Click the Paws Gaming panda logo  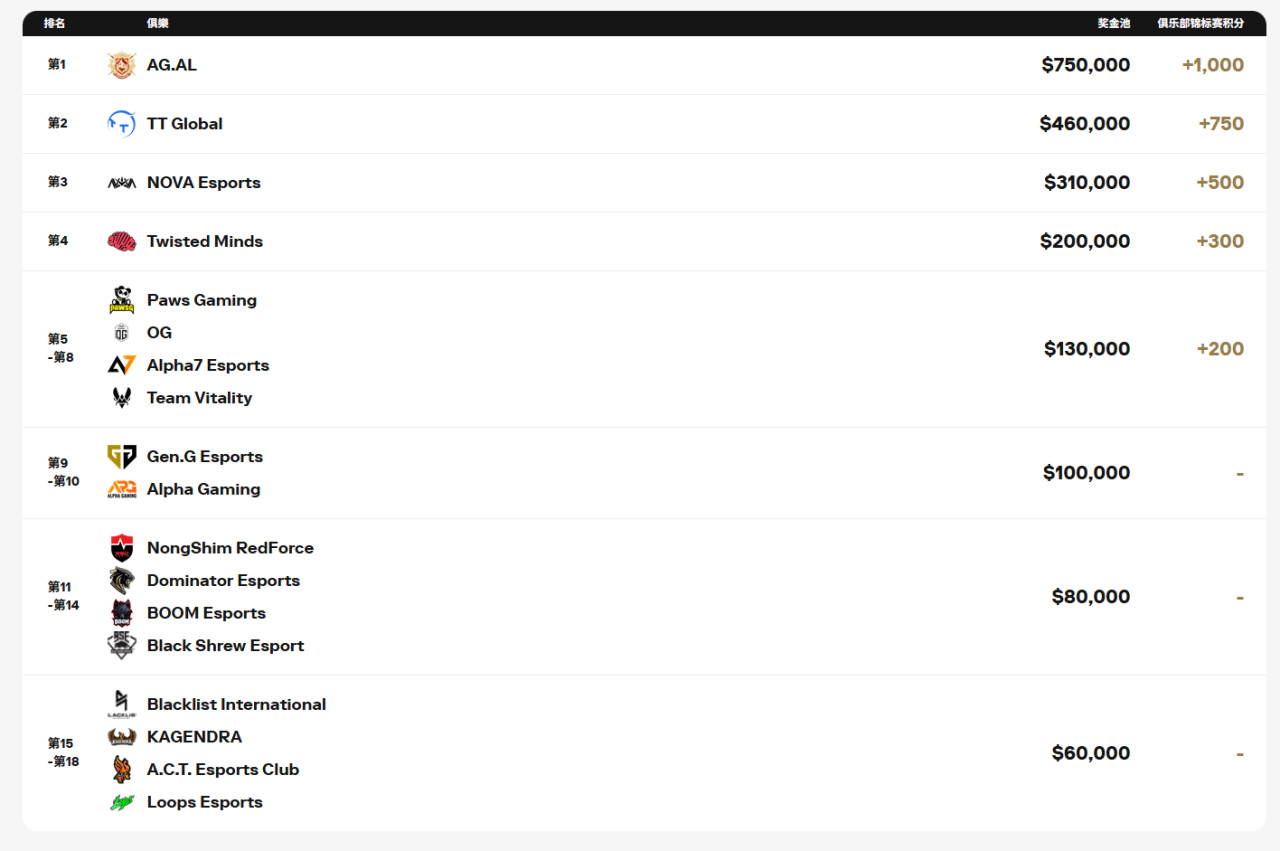[x=121, y=300]
